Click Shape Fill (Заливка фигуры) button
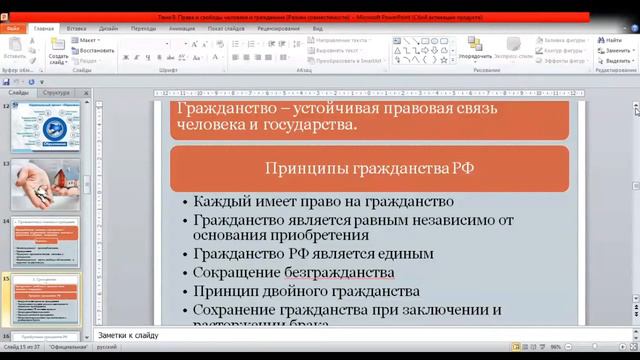640x360 pixels. (x=562, y=40)
